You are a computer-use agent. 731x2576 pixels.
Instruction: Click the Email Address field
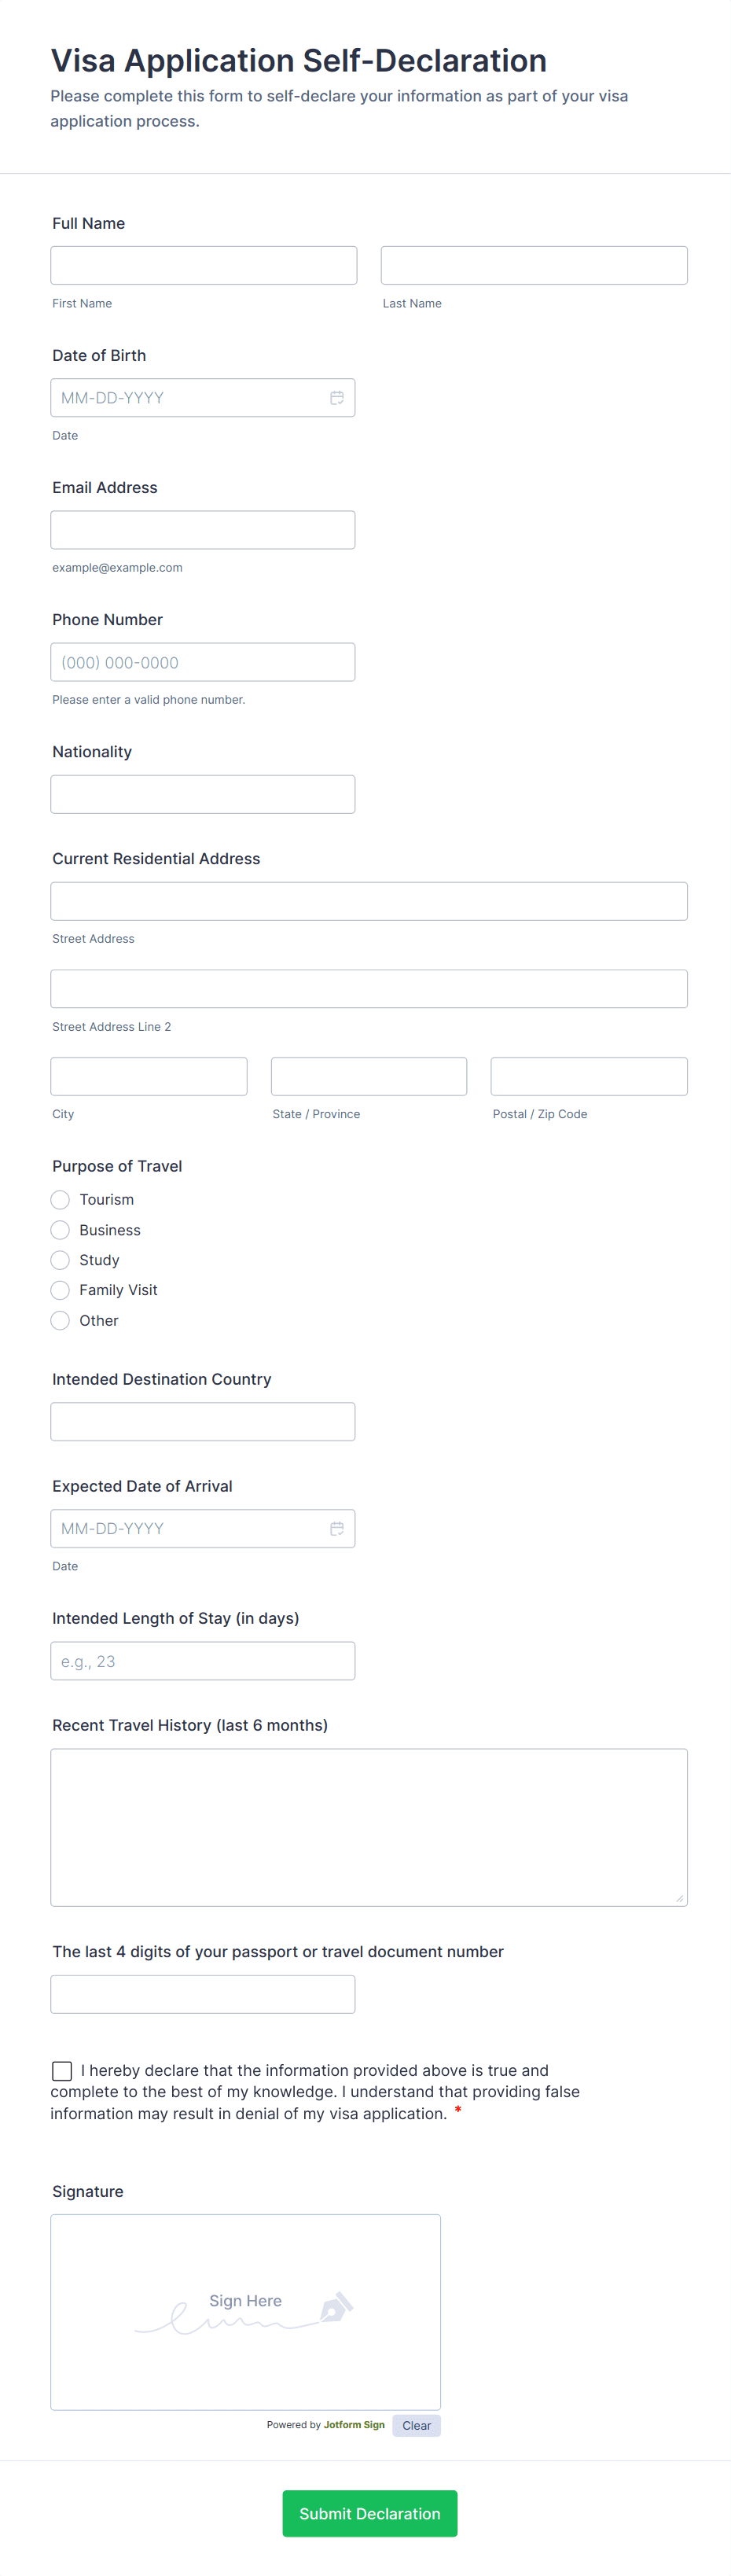pyautogui.click(x=203, y=530)
